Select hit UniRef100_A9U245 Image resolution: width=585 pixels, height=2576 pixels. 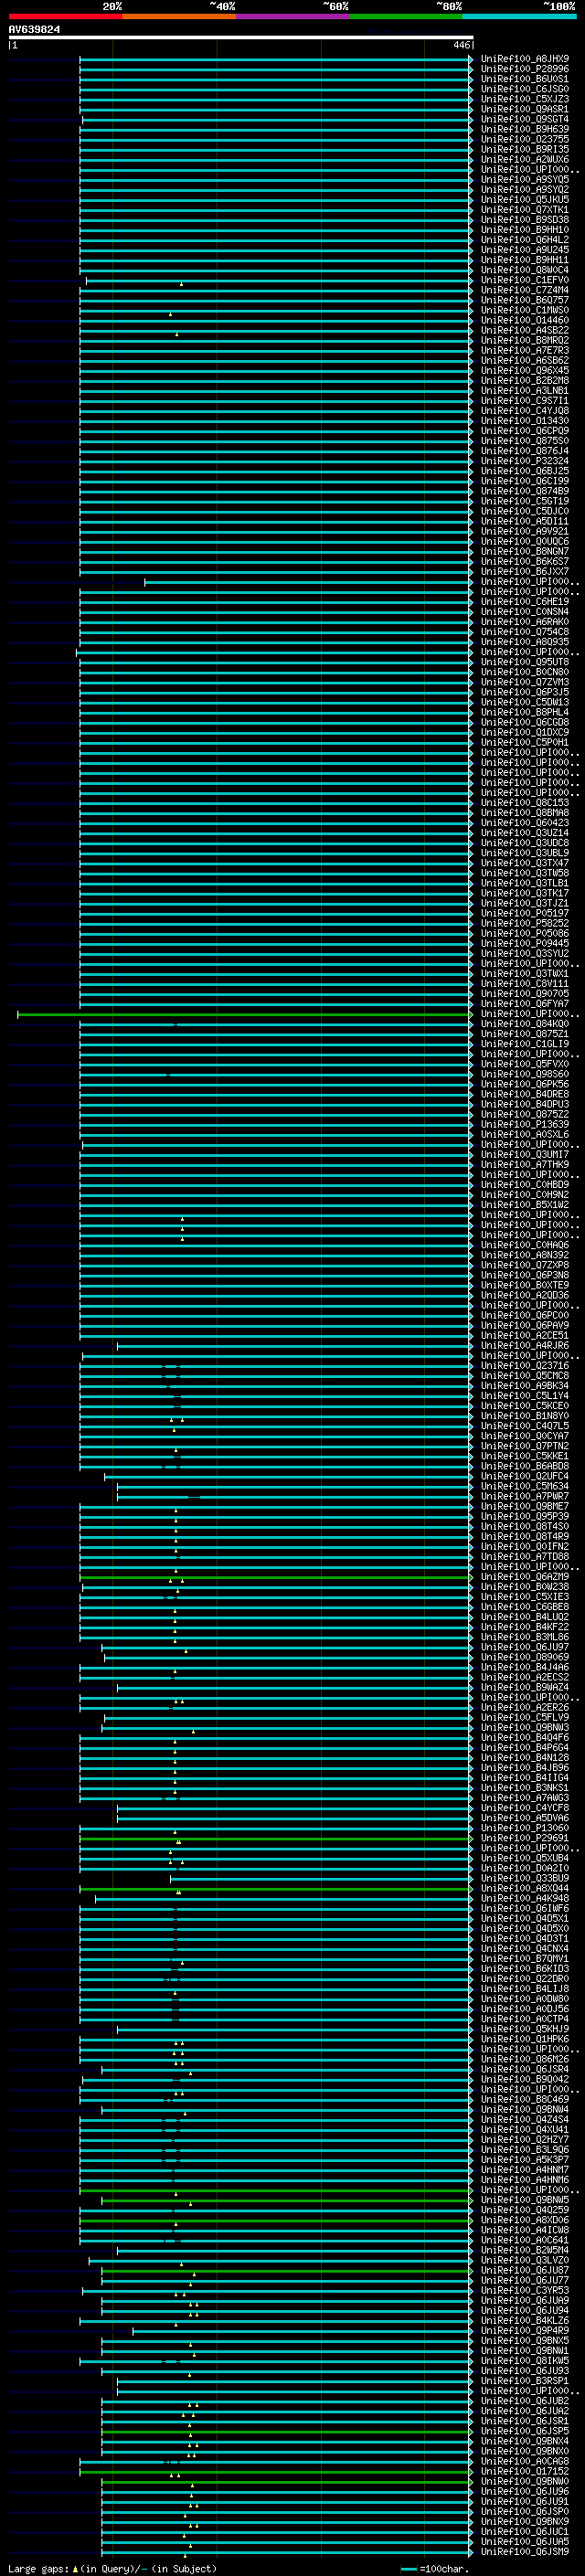[524, 250]
